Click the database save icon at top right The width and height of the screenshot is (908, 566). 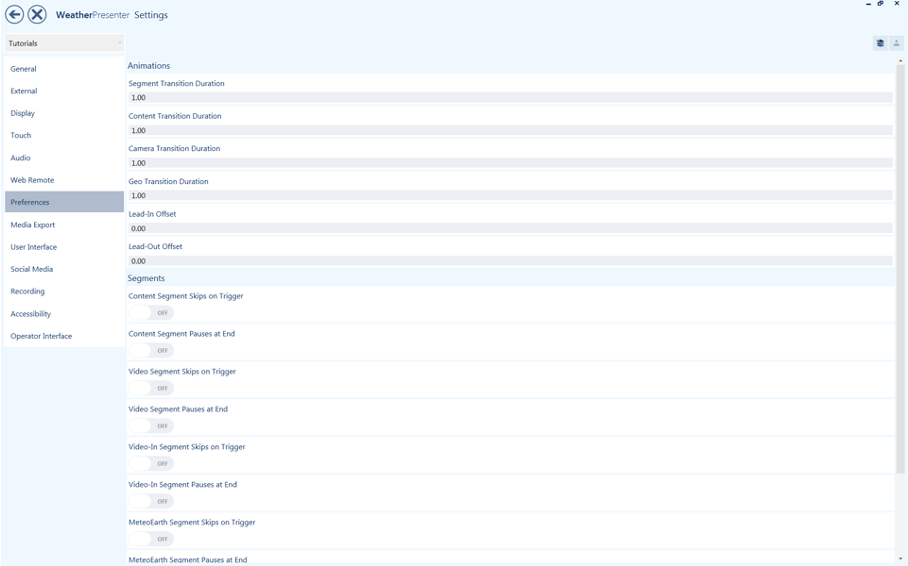(x=880, y=43)
